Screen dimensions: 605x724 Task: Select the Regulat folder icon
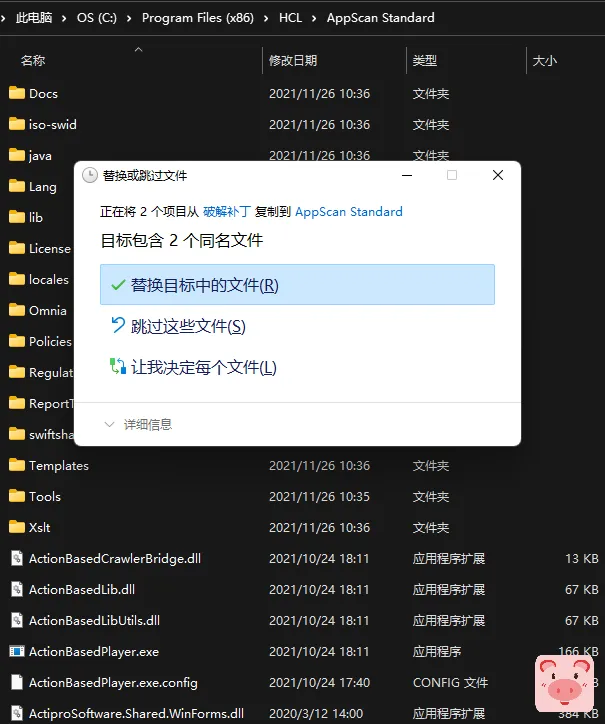[17, 372]
